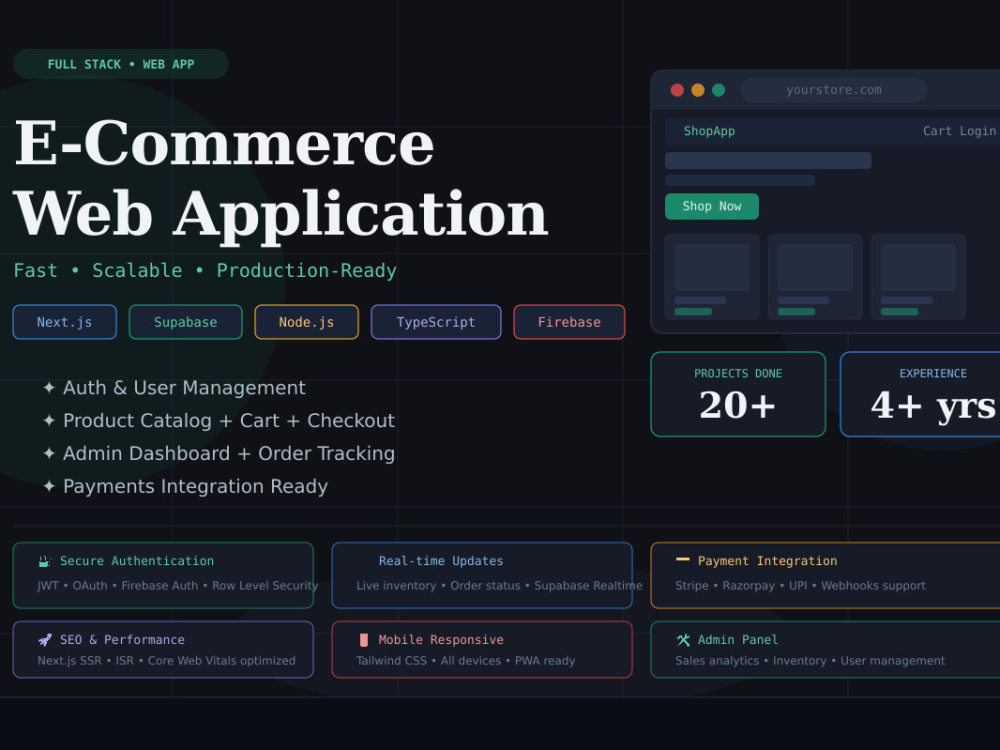Select the Firebase tech badge
Viewport: 1000px width, 750px height.
[x=569, y=322]
